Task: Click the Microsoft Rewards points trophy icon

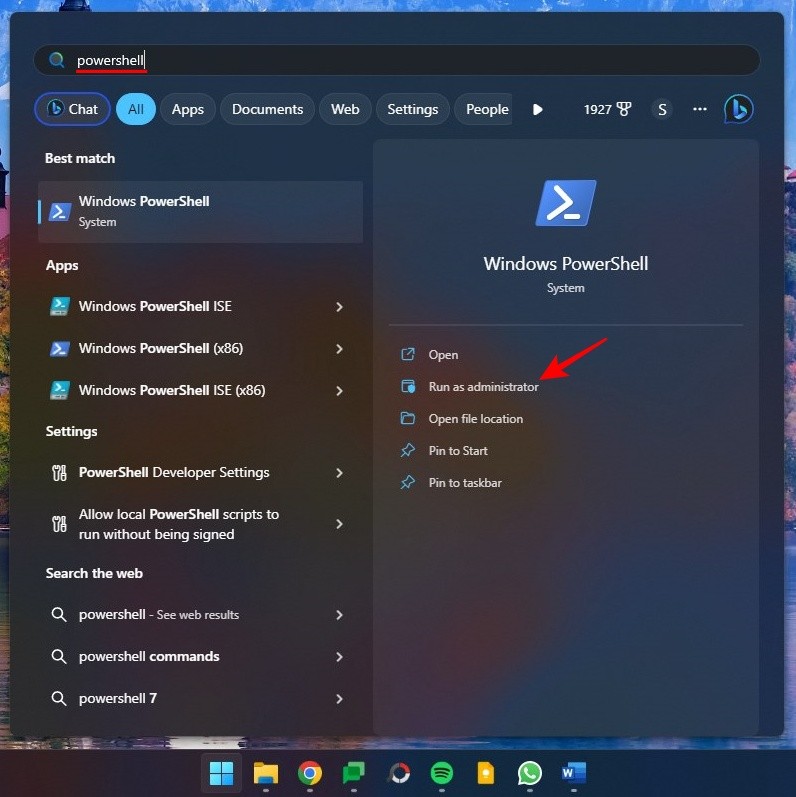Action: coord(624,109)
